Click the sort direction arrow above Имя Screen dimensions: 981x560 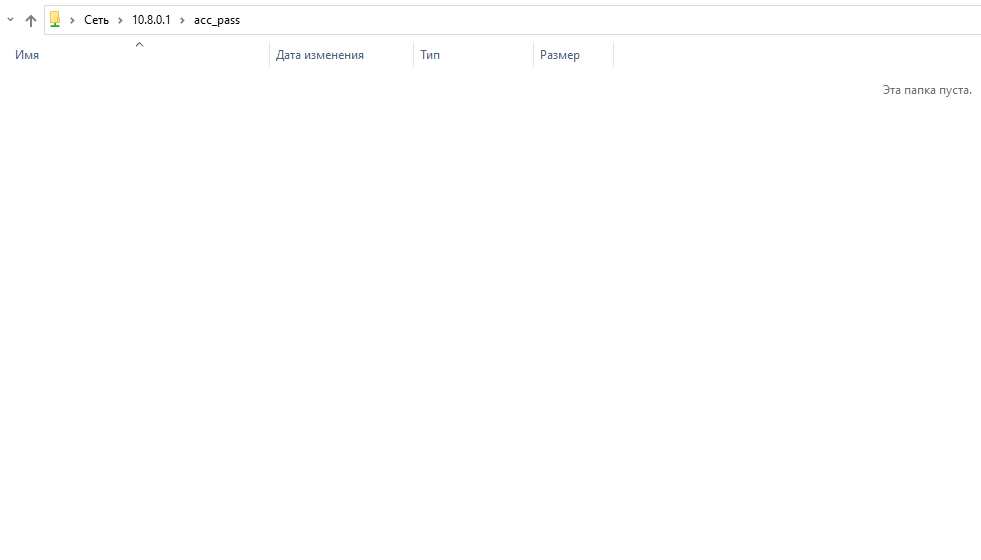pyautogui.click(x=140, y=44)
